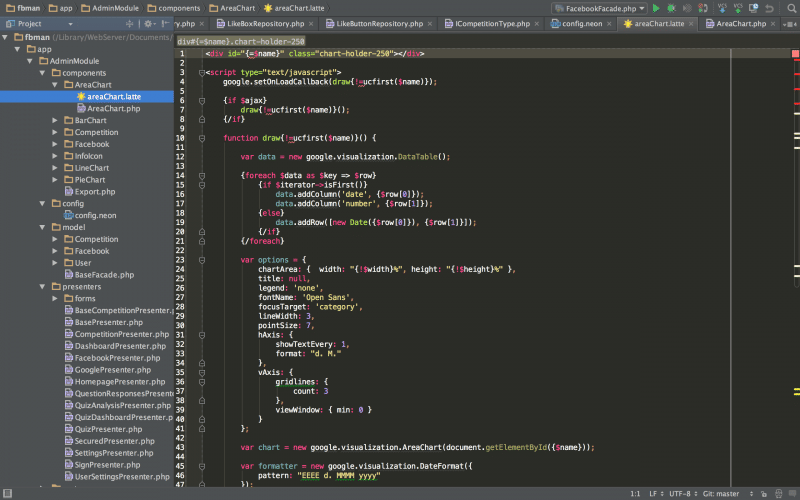Image resolution: width=800 pixels, height=500 pixels.
Task: Click the undo revert arrow in toolbar
Action: [769, 8]
